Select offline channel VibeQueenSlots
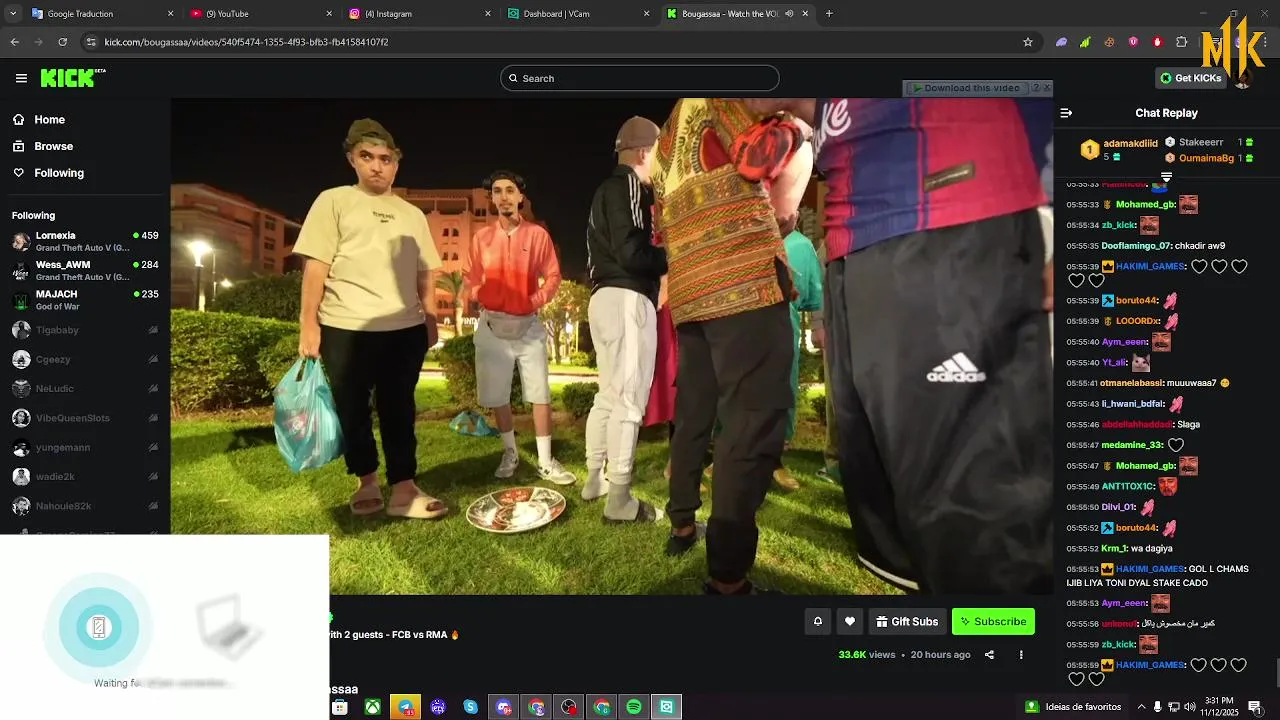This screenshot has width=1280, height=720. click(x=85, y=418)
